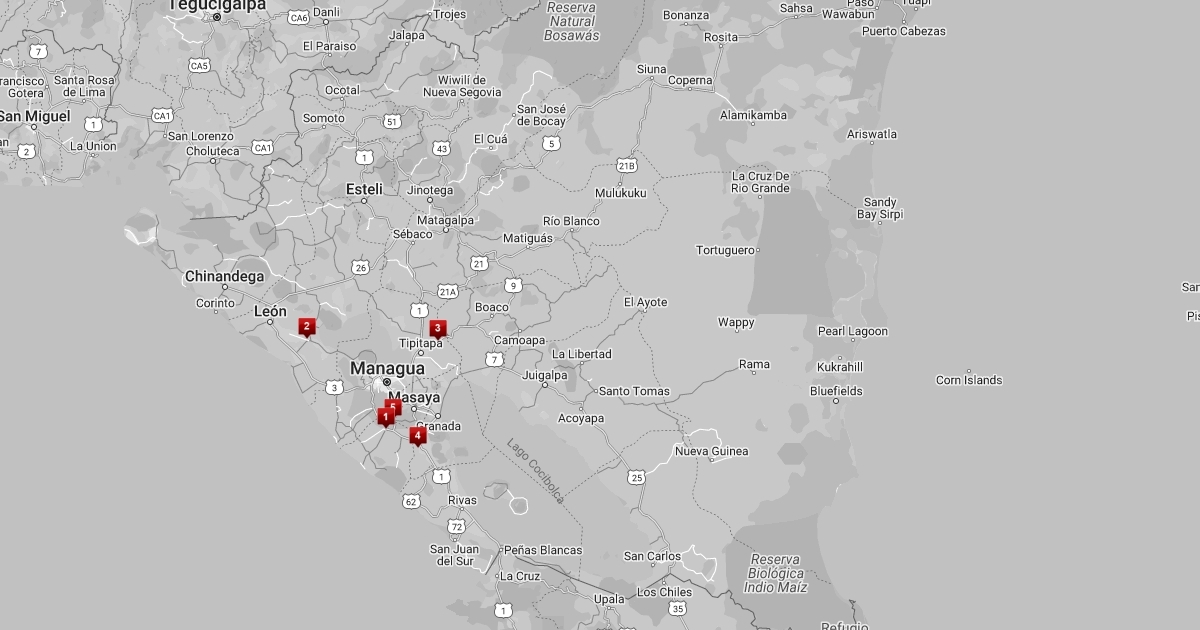Click map marker number 1
The height and width of the screenshot is (630, 1200).
385,417
